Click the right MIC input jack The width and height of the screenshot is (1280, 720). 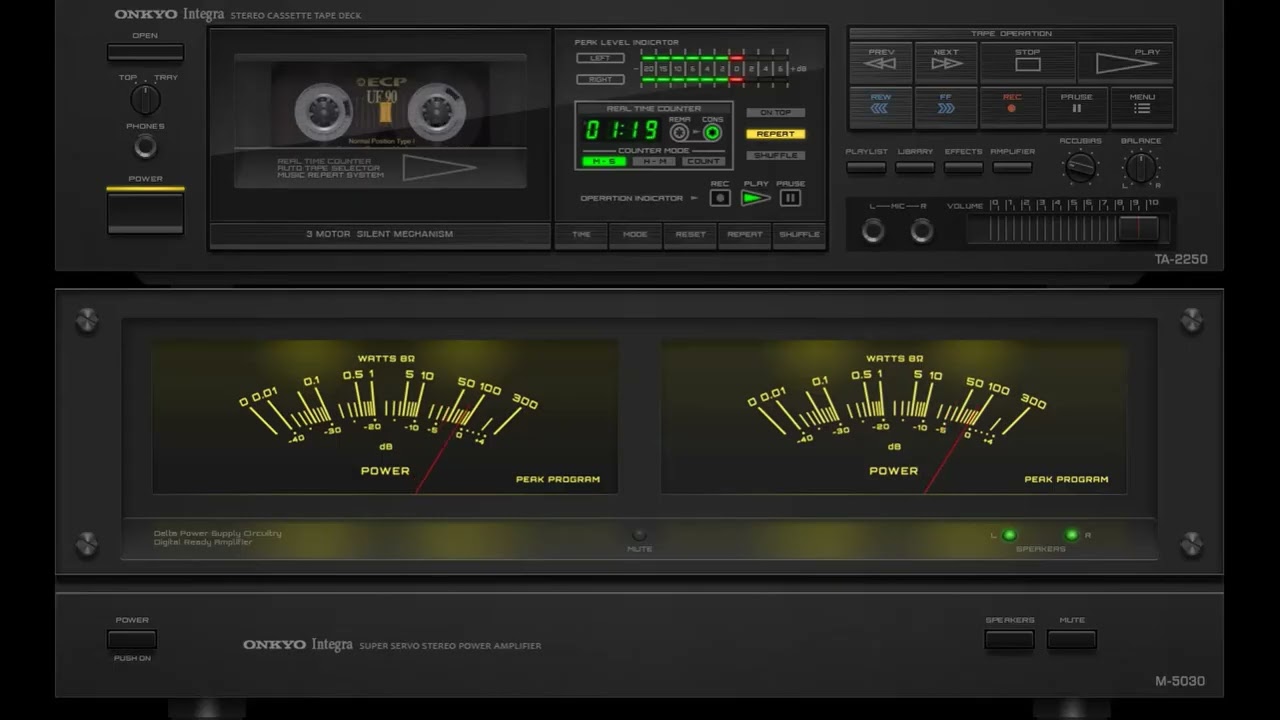922,231
